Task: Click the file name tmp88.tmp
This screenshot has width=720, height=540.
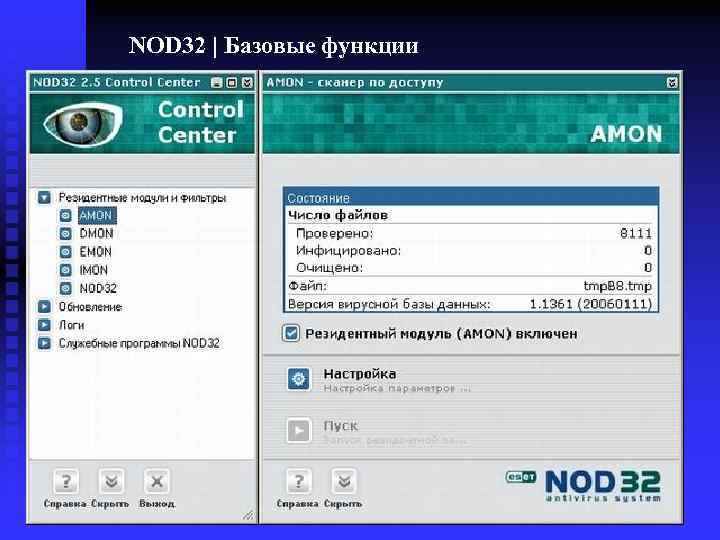Action: (x=617, y=286)
